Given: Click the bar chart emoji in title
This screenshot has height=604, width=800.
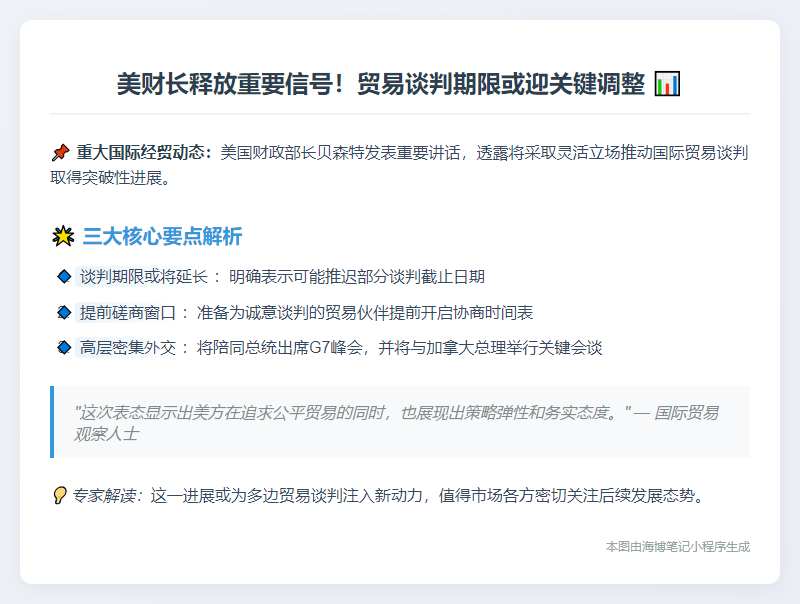Looking at the screenshot, I should tap(667, 84).
